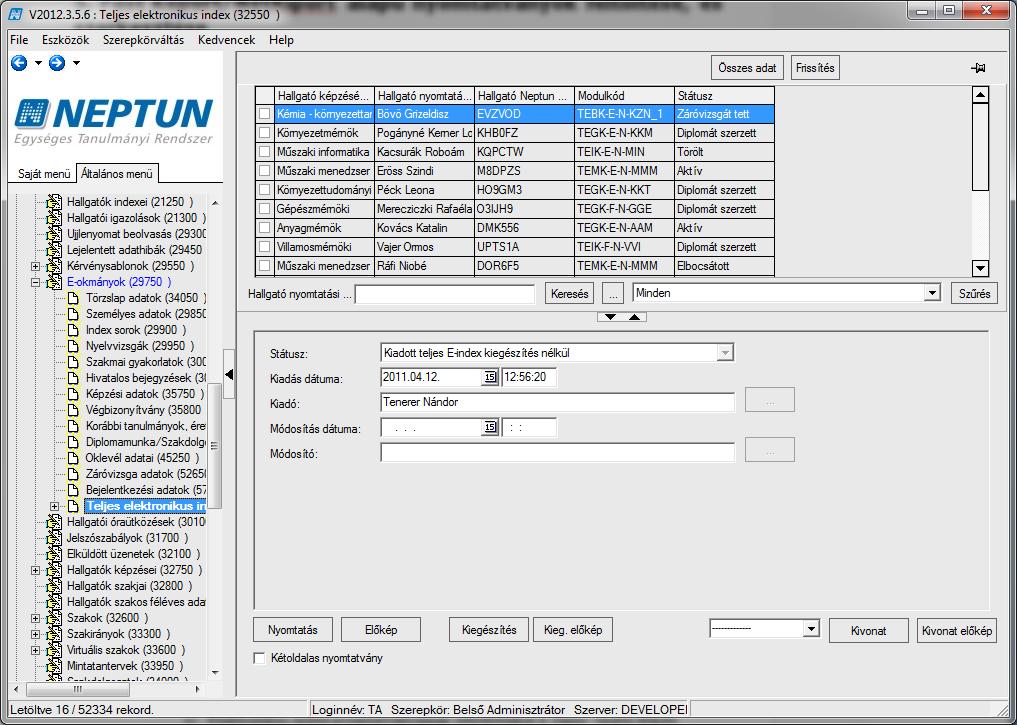
Task: Click the Kivonat előkép button
Action: click(x=957, y=631)
